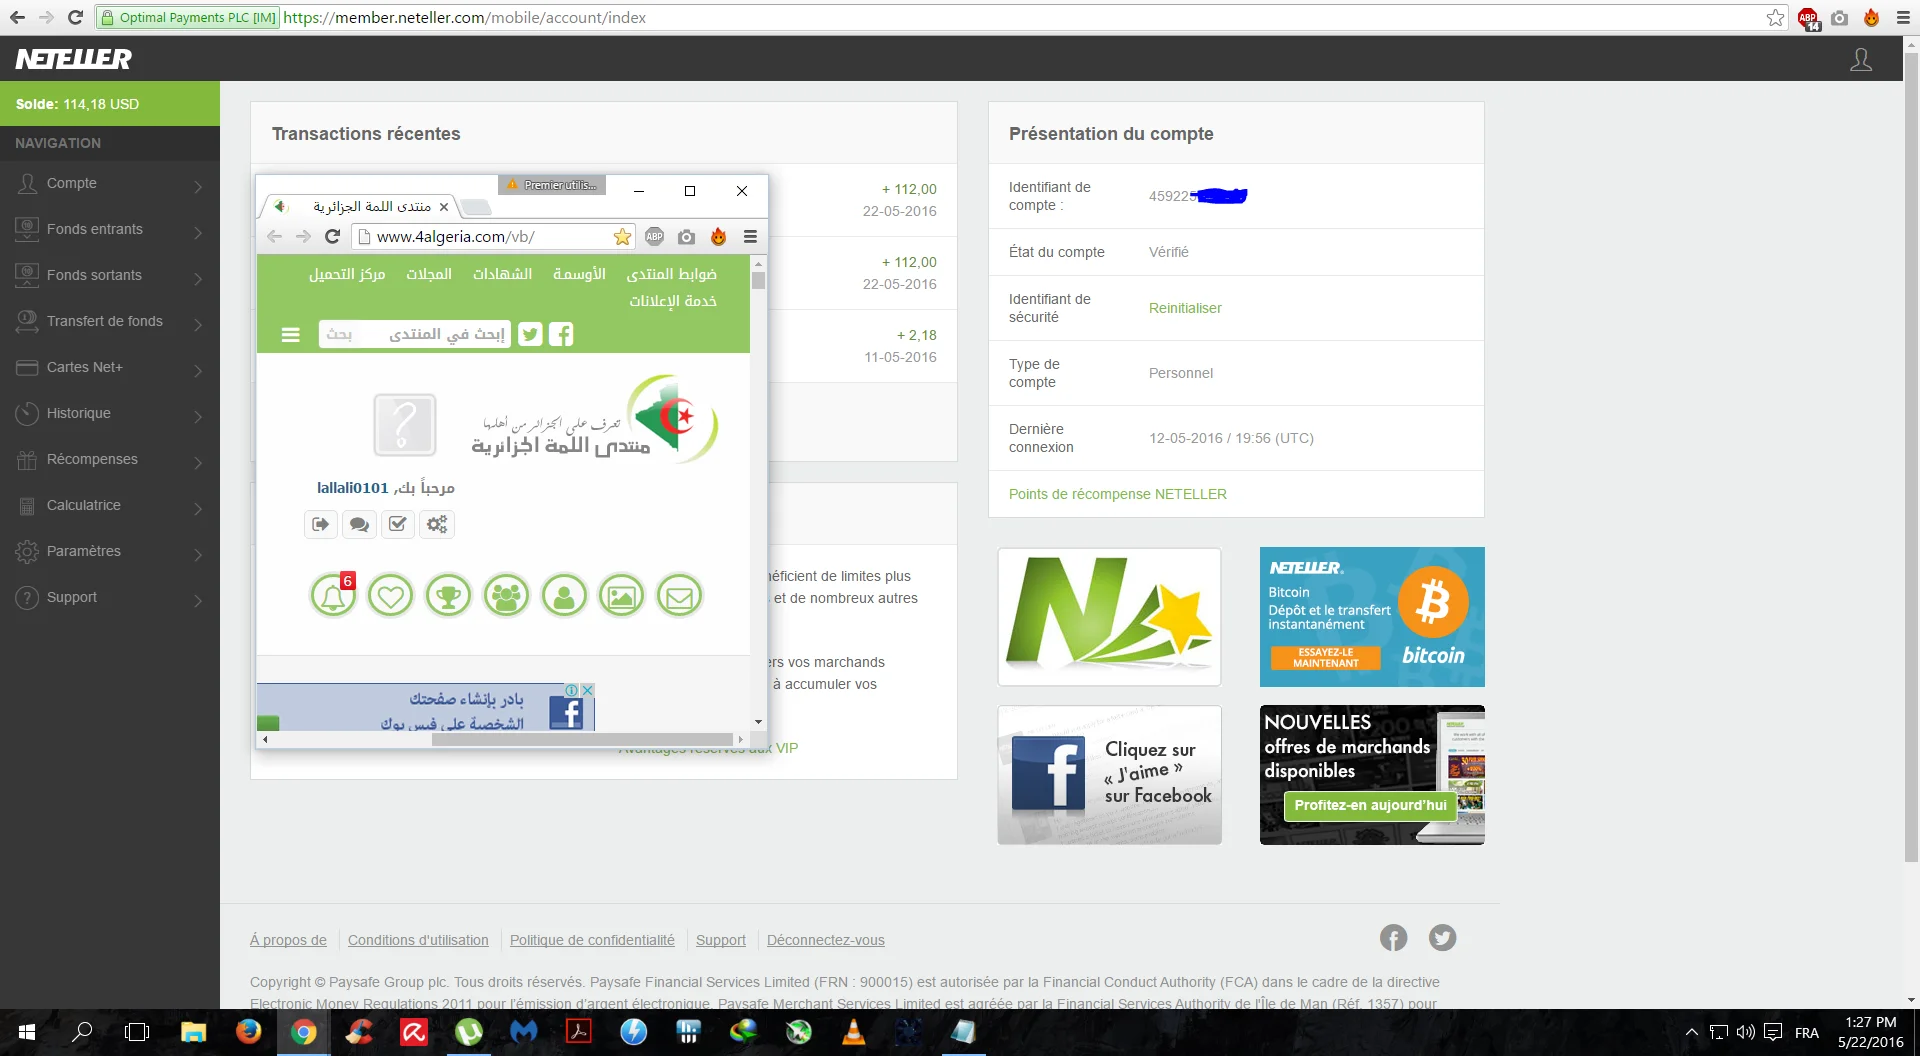1920x1056 pixels.
Task: Toggle the Adblock Plus extension icon
Action: tap(1808, 18)
